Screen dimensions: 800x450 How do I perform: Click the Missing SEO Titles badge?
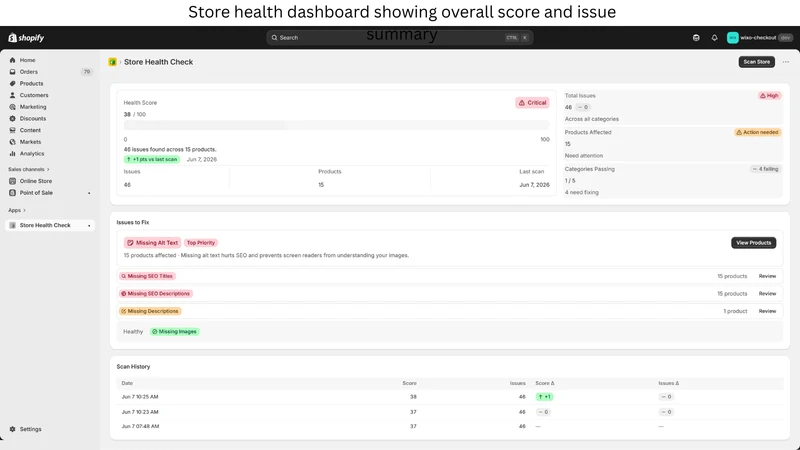click(147, 276)
